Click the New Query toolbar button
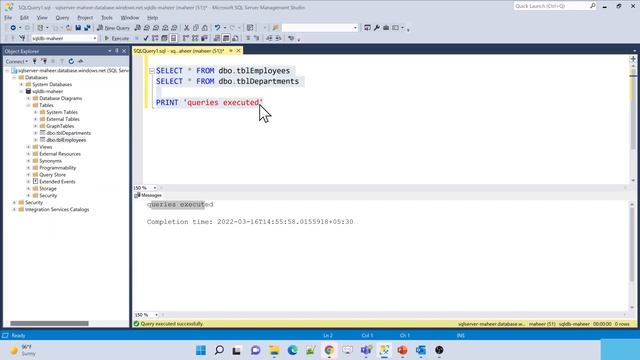Image resolution: width=640 pixels, height=360 pixels. [113, 28]
